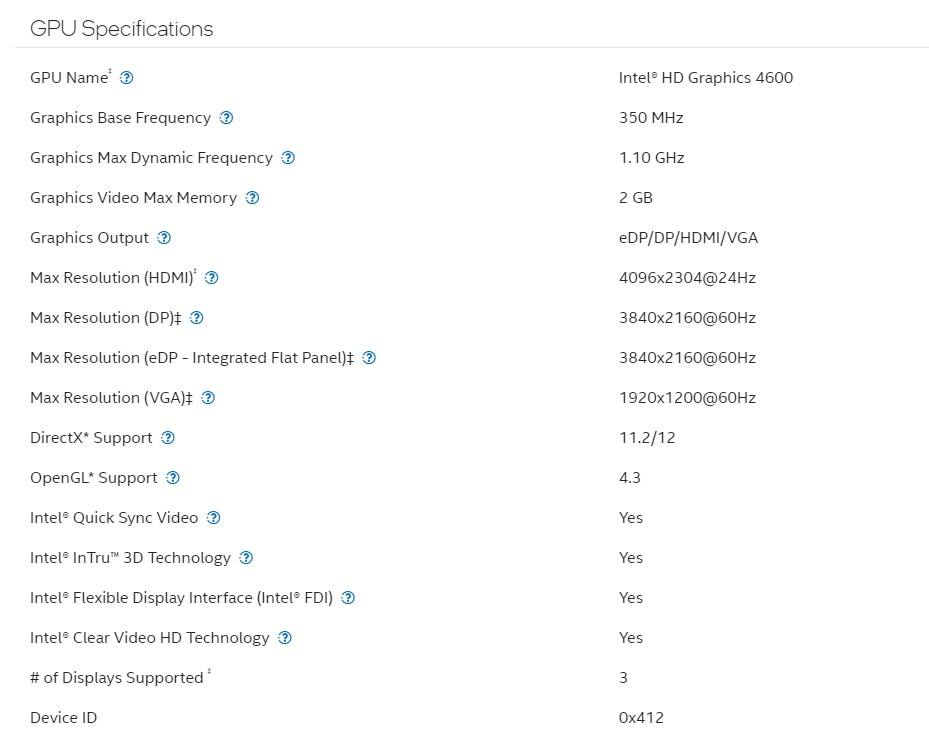Screen dimensions: 929x748
Task: Click help icon beside Max Resolution (DP)
Action: (196, 318)
